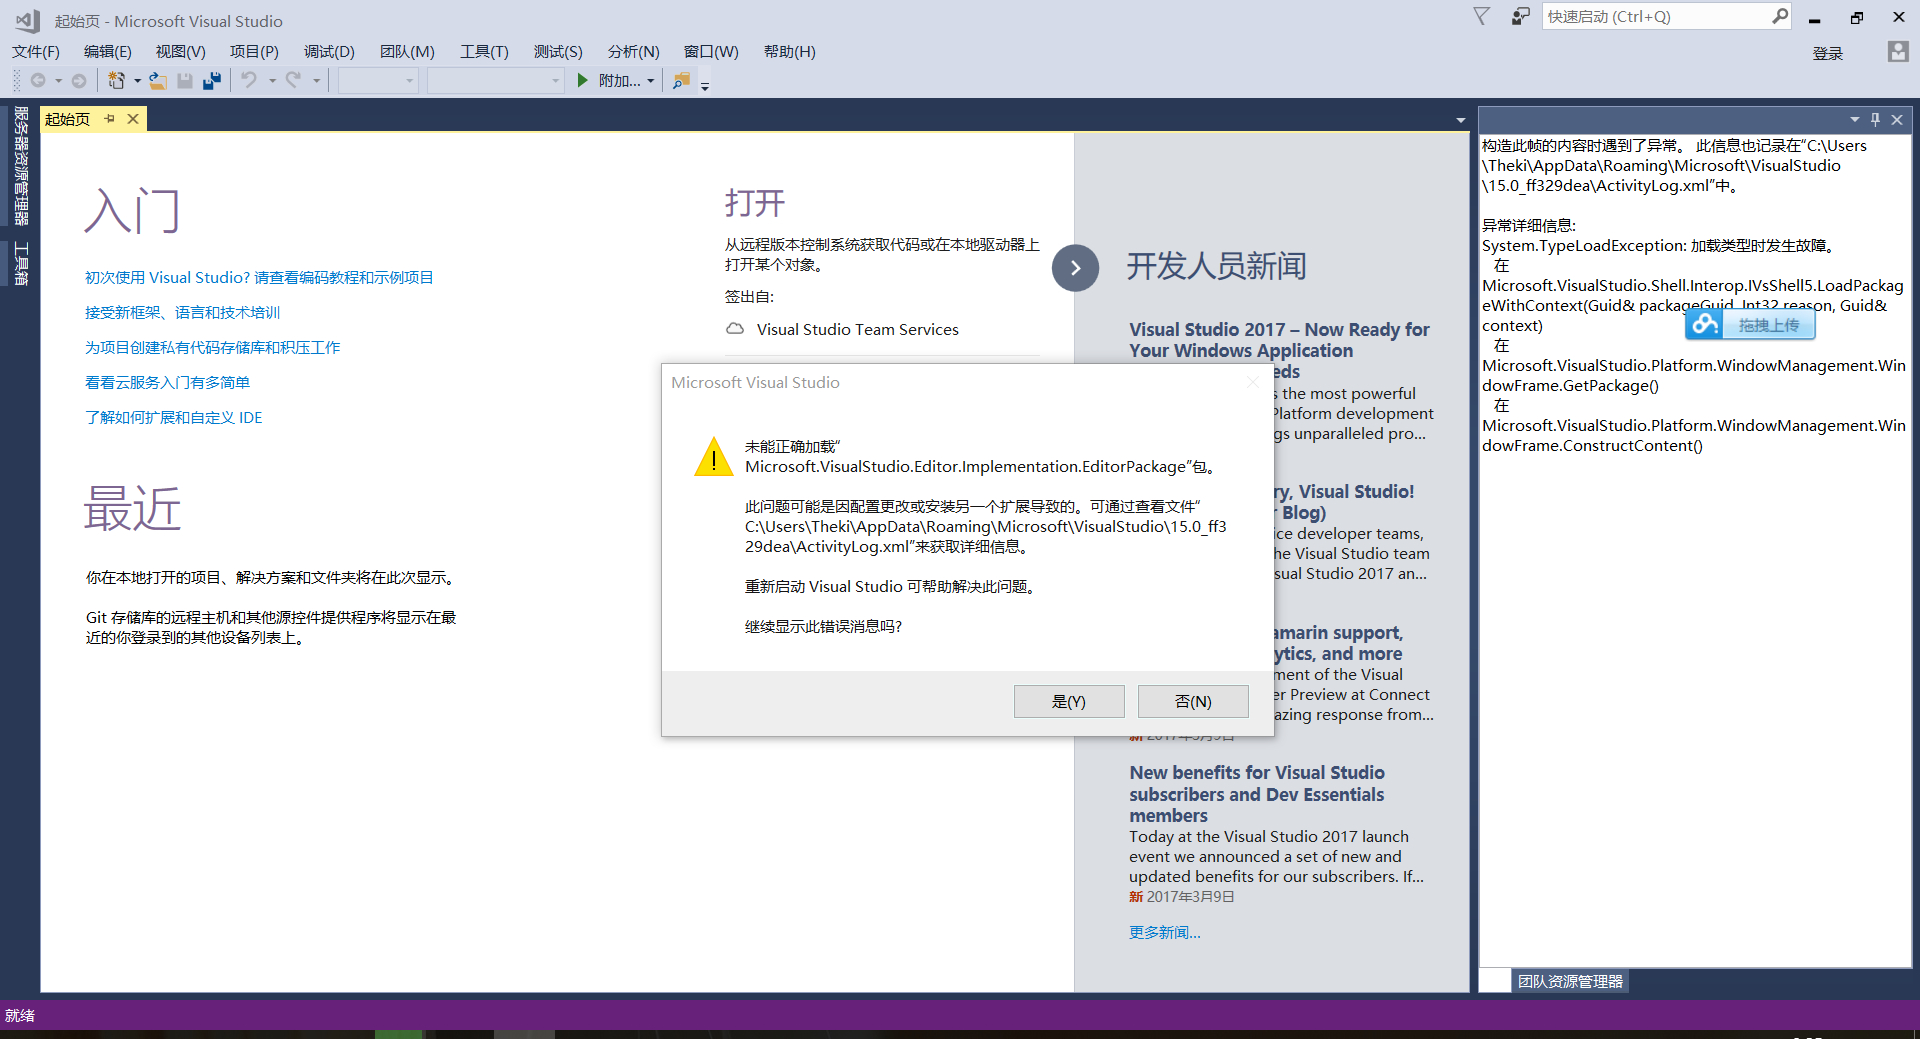Close the 起始页 tab with its X
The image size is (1920, 1039).
tap(133, 119)
